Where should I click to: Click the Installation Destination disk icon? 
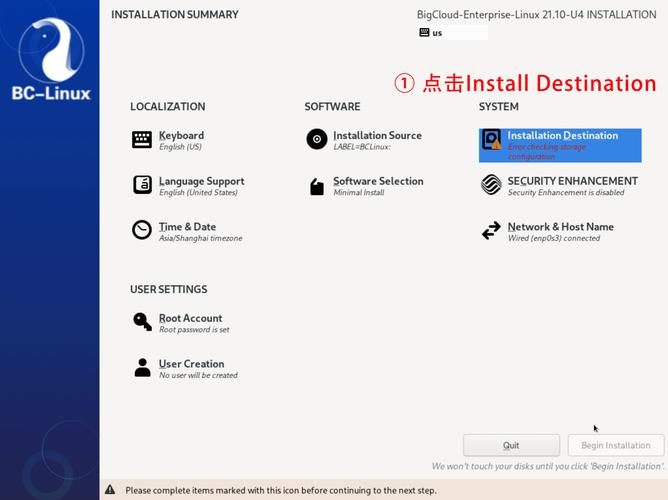click(x=491, y=140)
